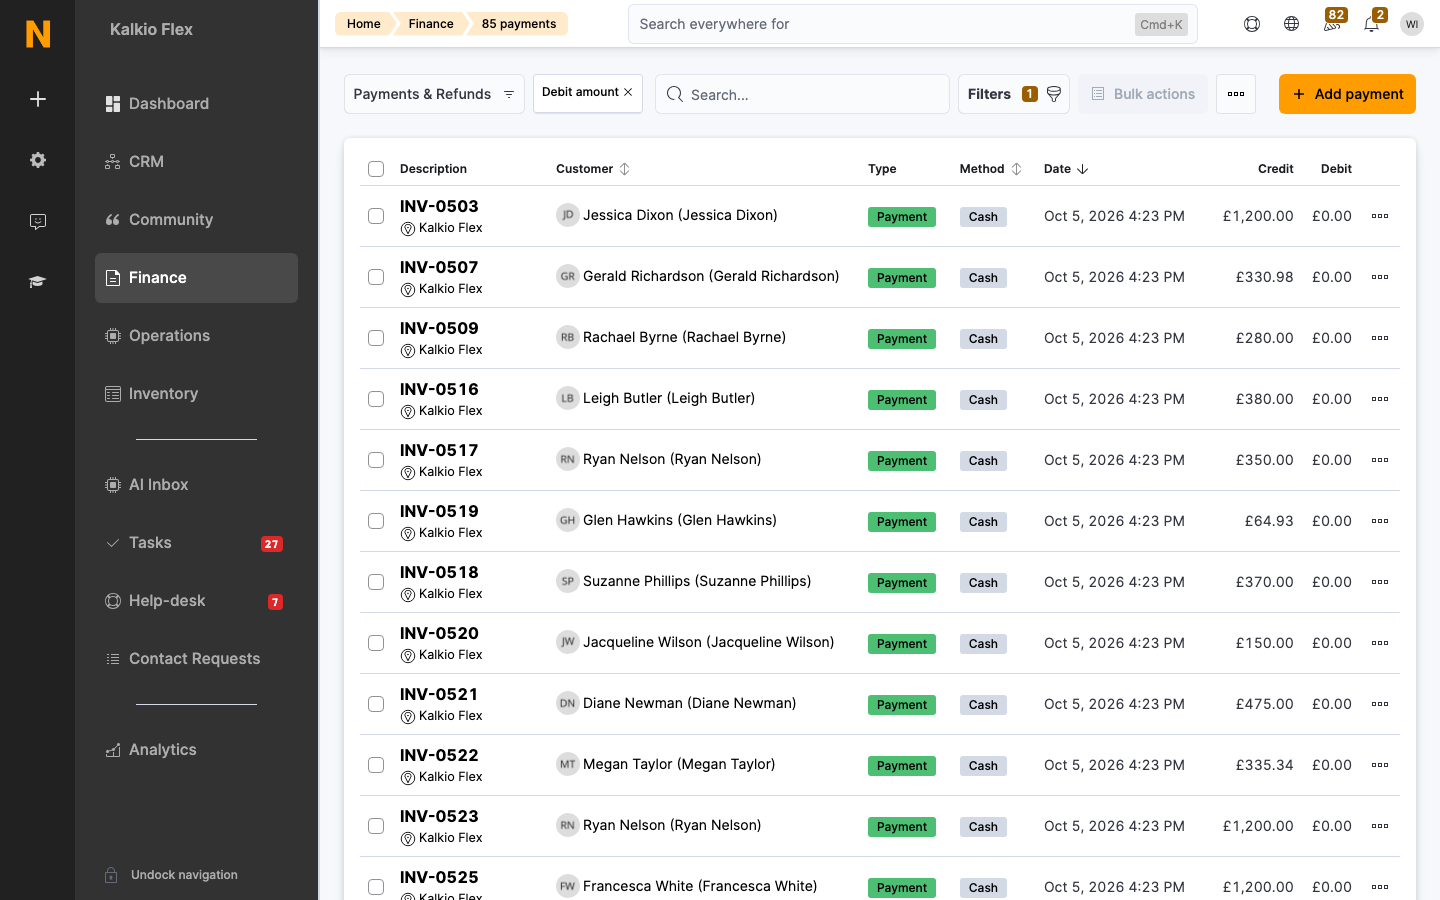The width and height of the screenshot is (1440, 900).
Task: Toggle the select-all checkbox in header
Action: (376, 169)
